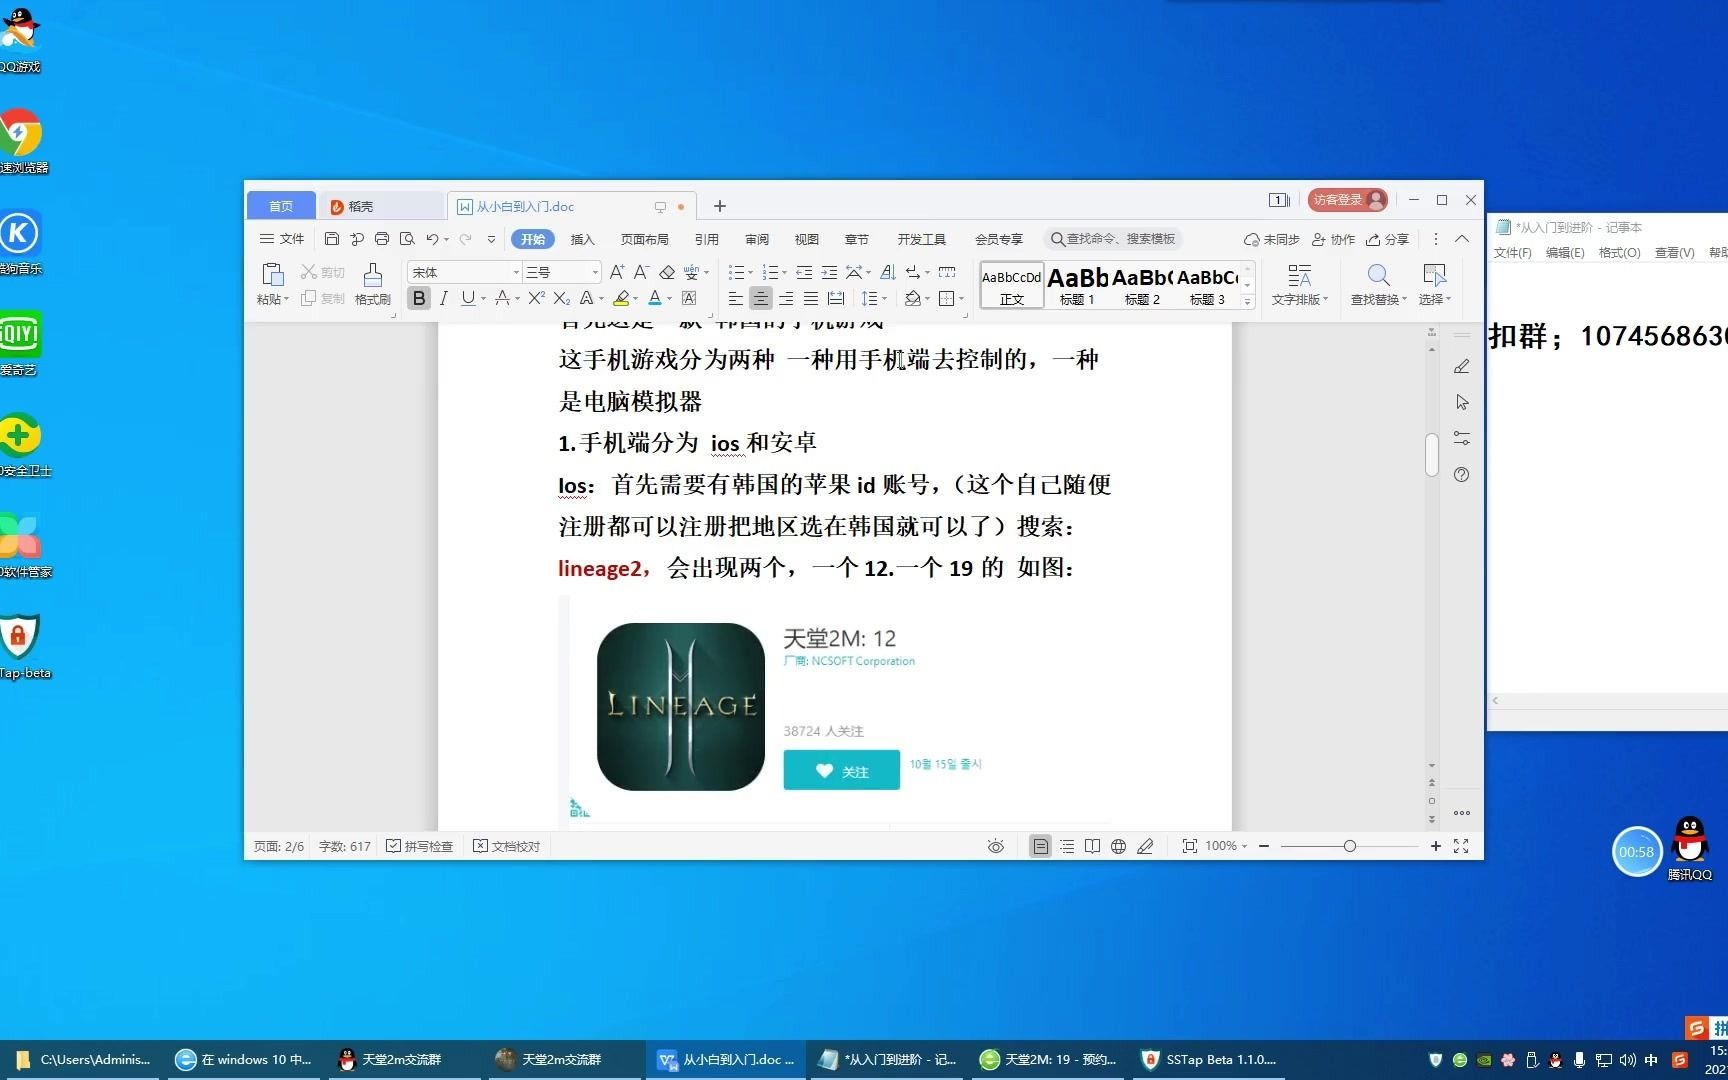Click the Select tool icon in ribbon

click(1434, 275)
